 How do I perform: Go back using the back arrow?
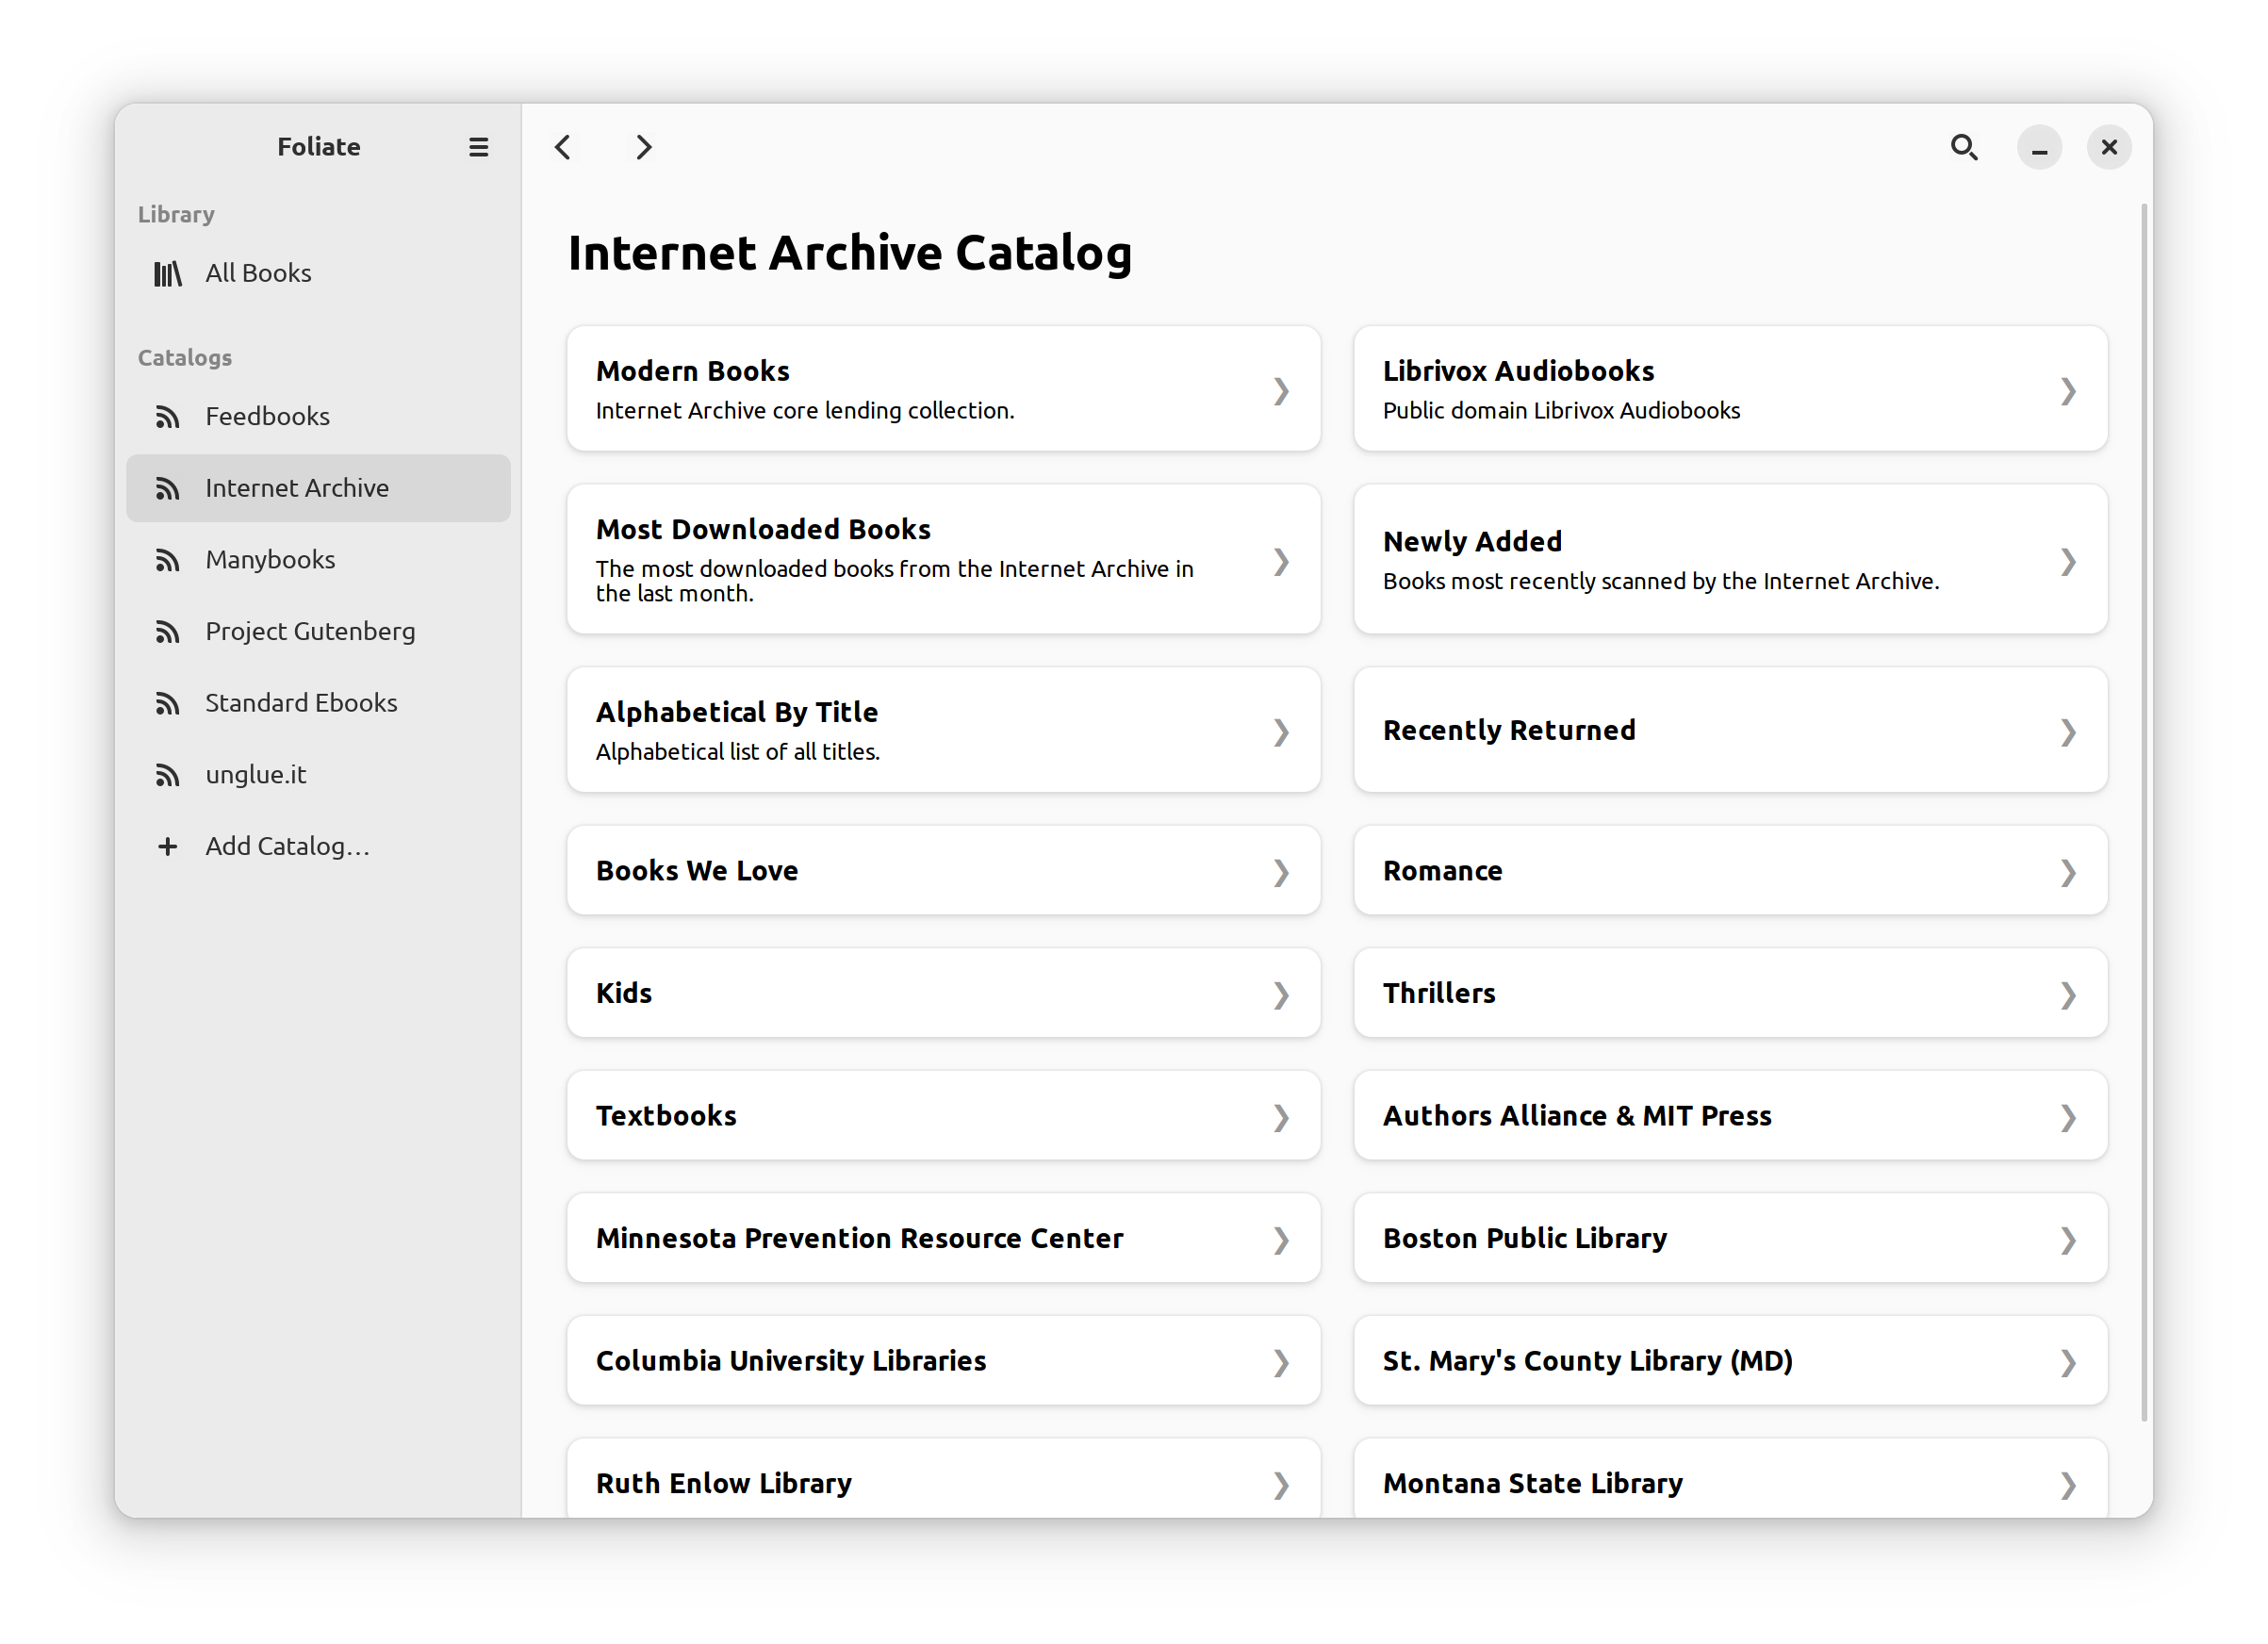coord(563,147)
